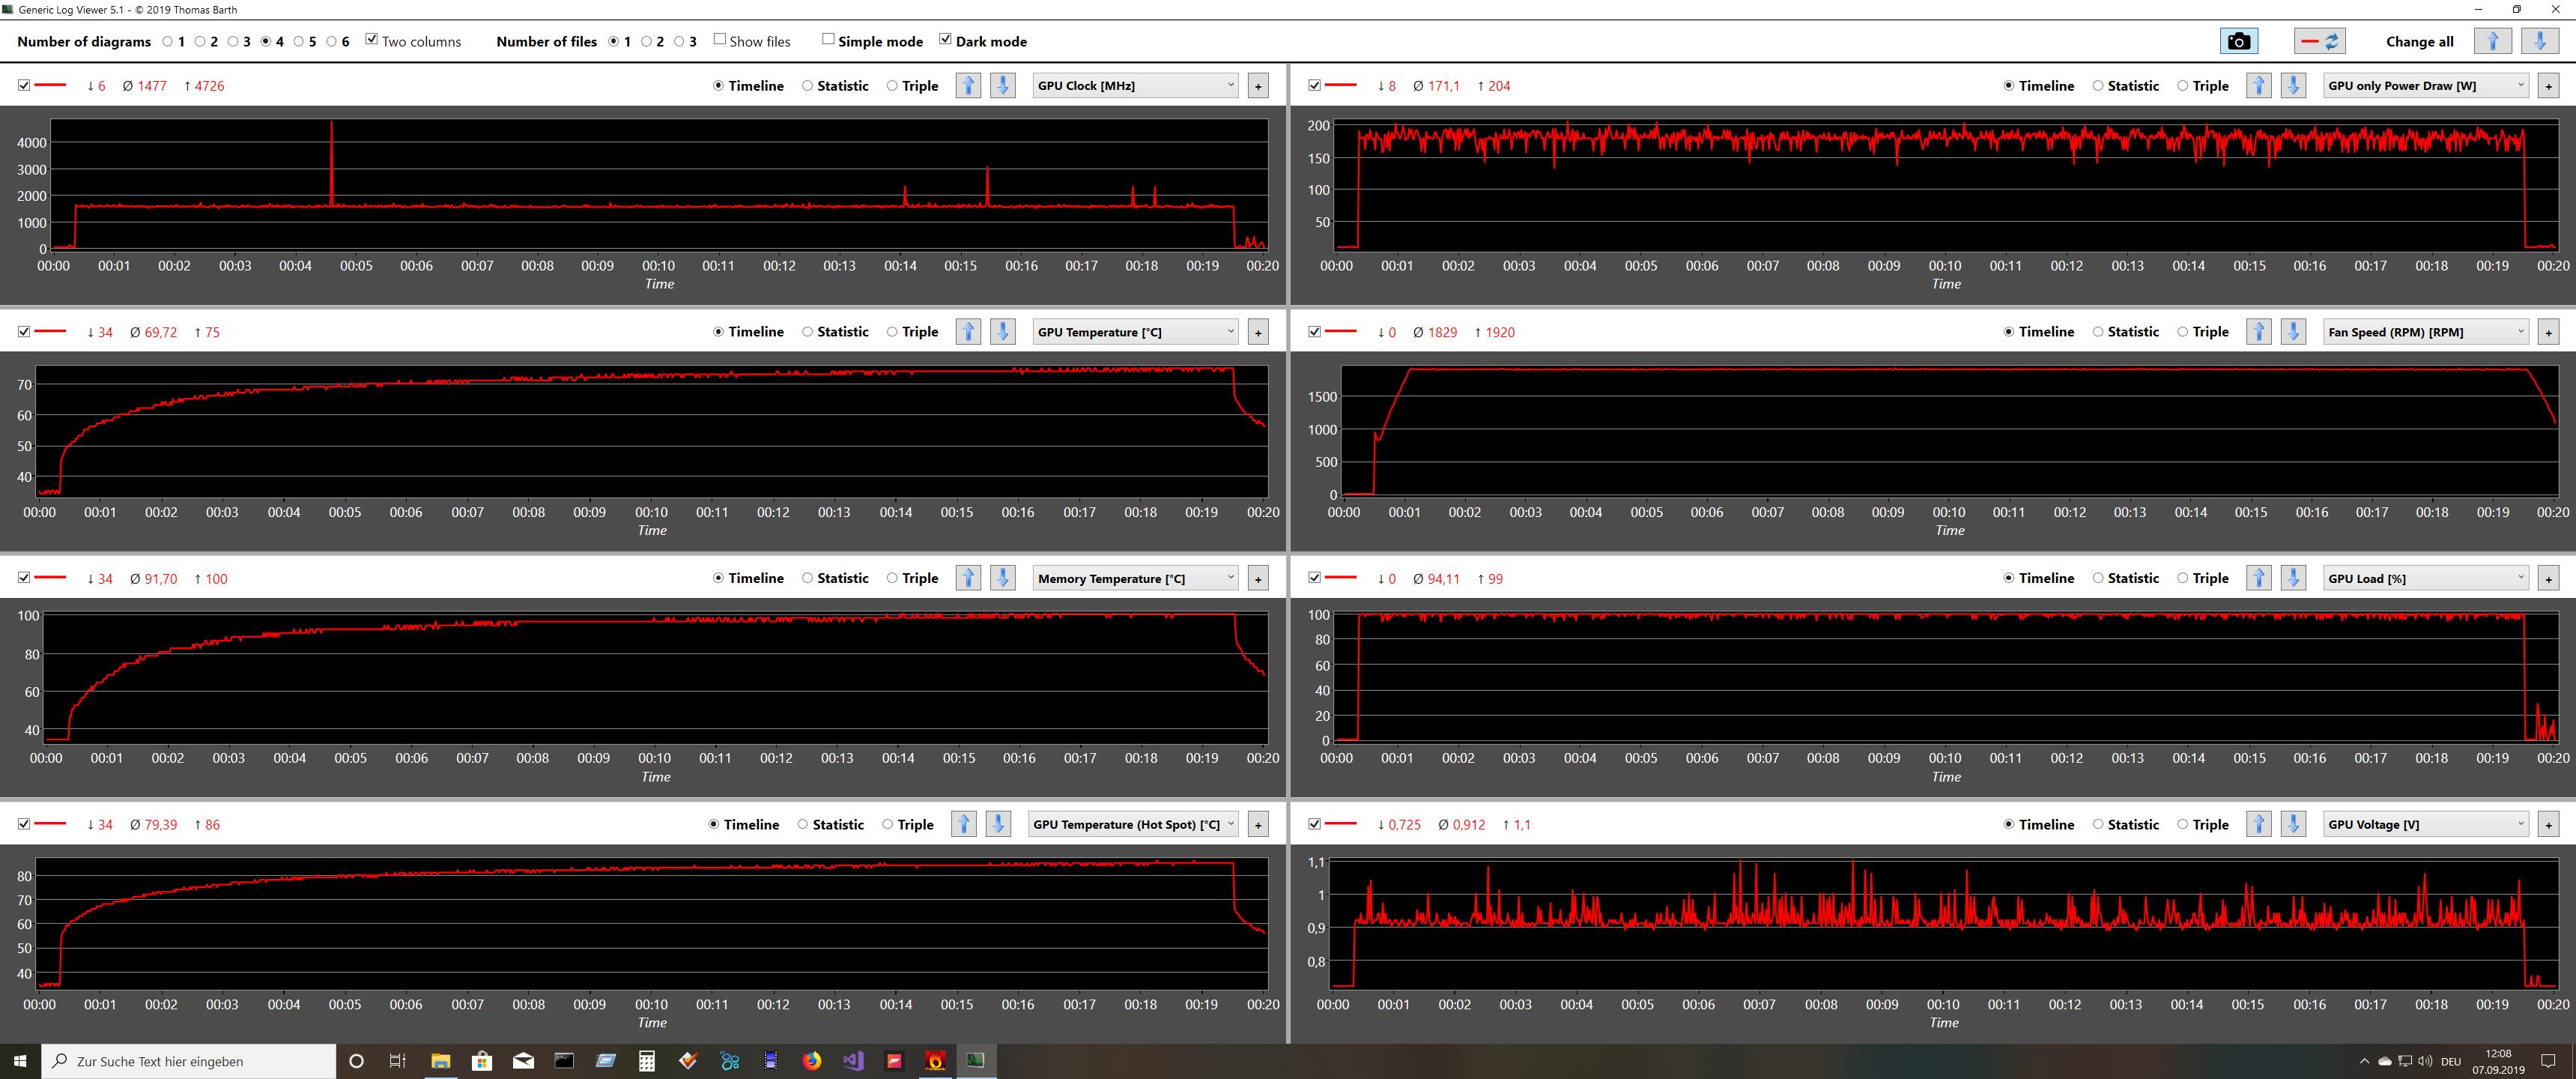
Task: Move GPU Clock diagram down
Action: pos(1002,85)
